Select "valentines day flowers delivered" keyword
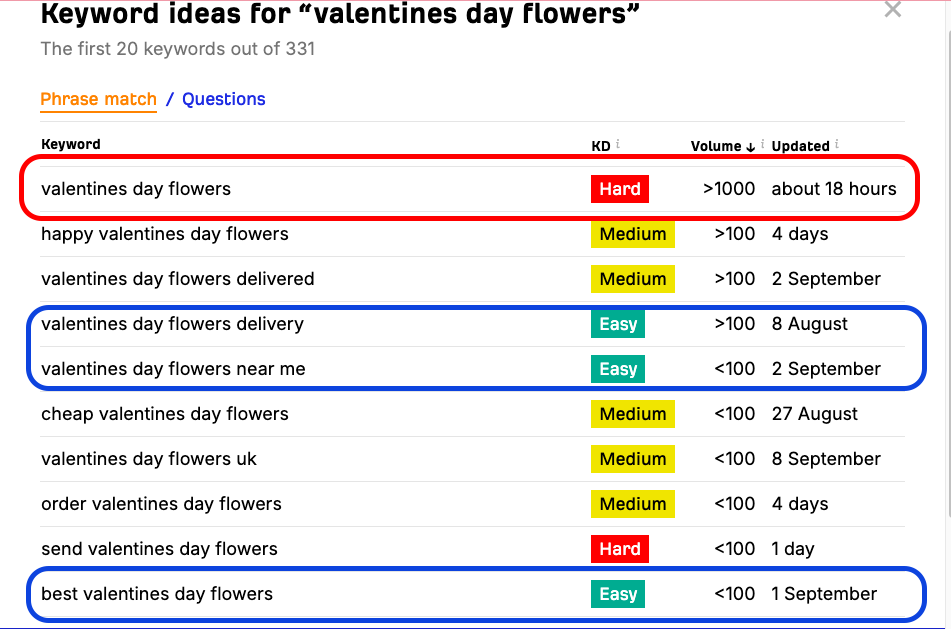951x629 pixels. 178,279
